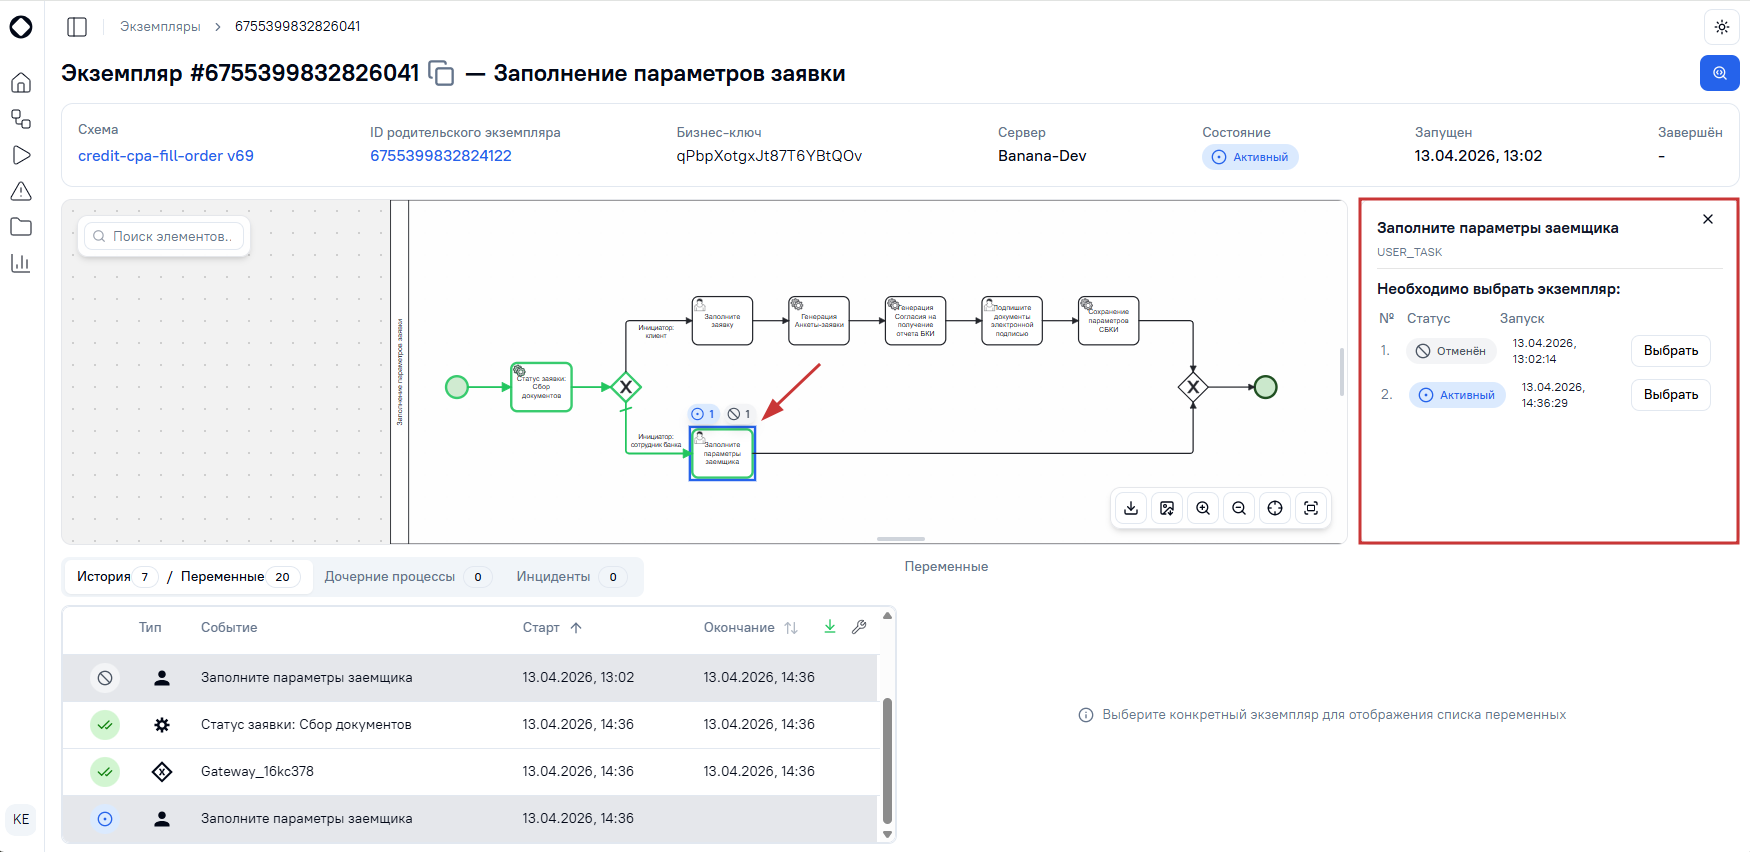The width and height of the screenshot is (1750, 852).
Task: Open table settings wrench icon
Action: tap(859, 627)
